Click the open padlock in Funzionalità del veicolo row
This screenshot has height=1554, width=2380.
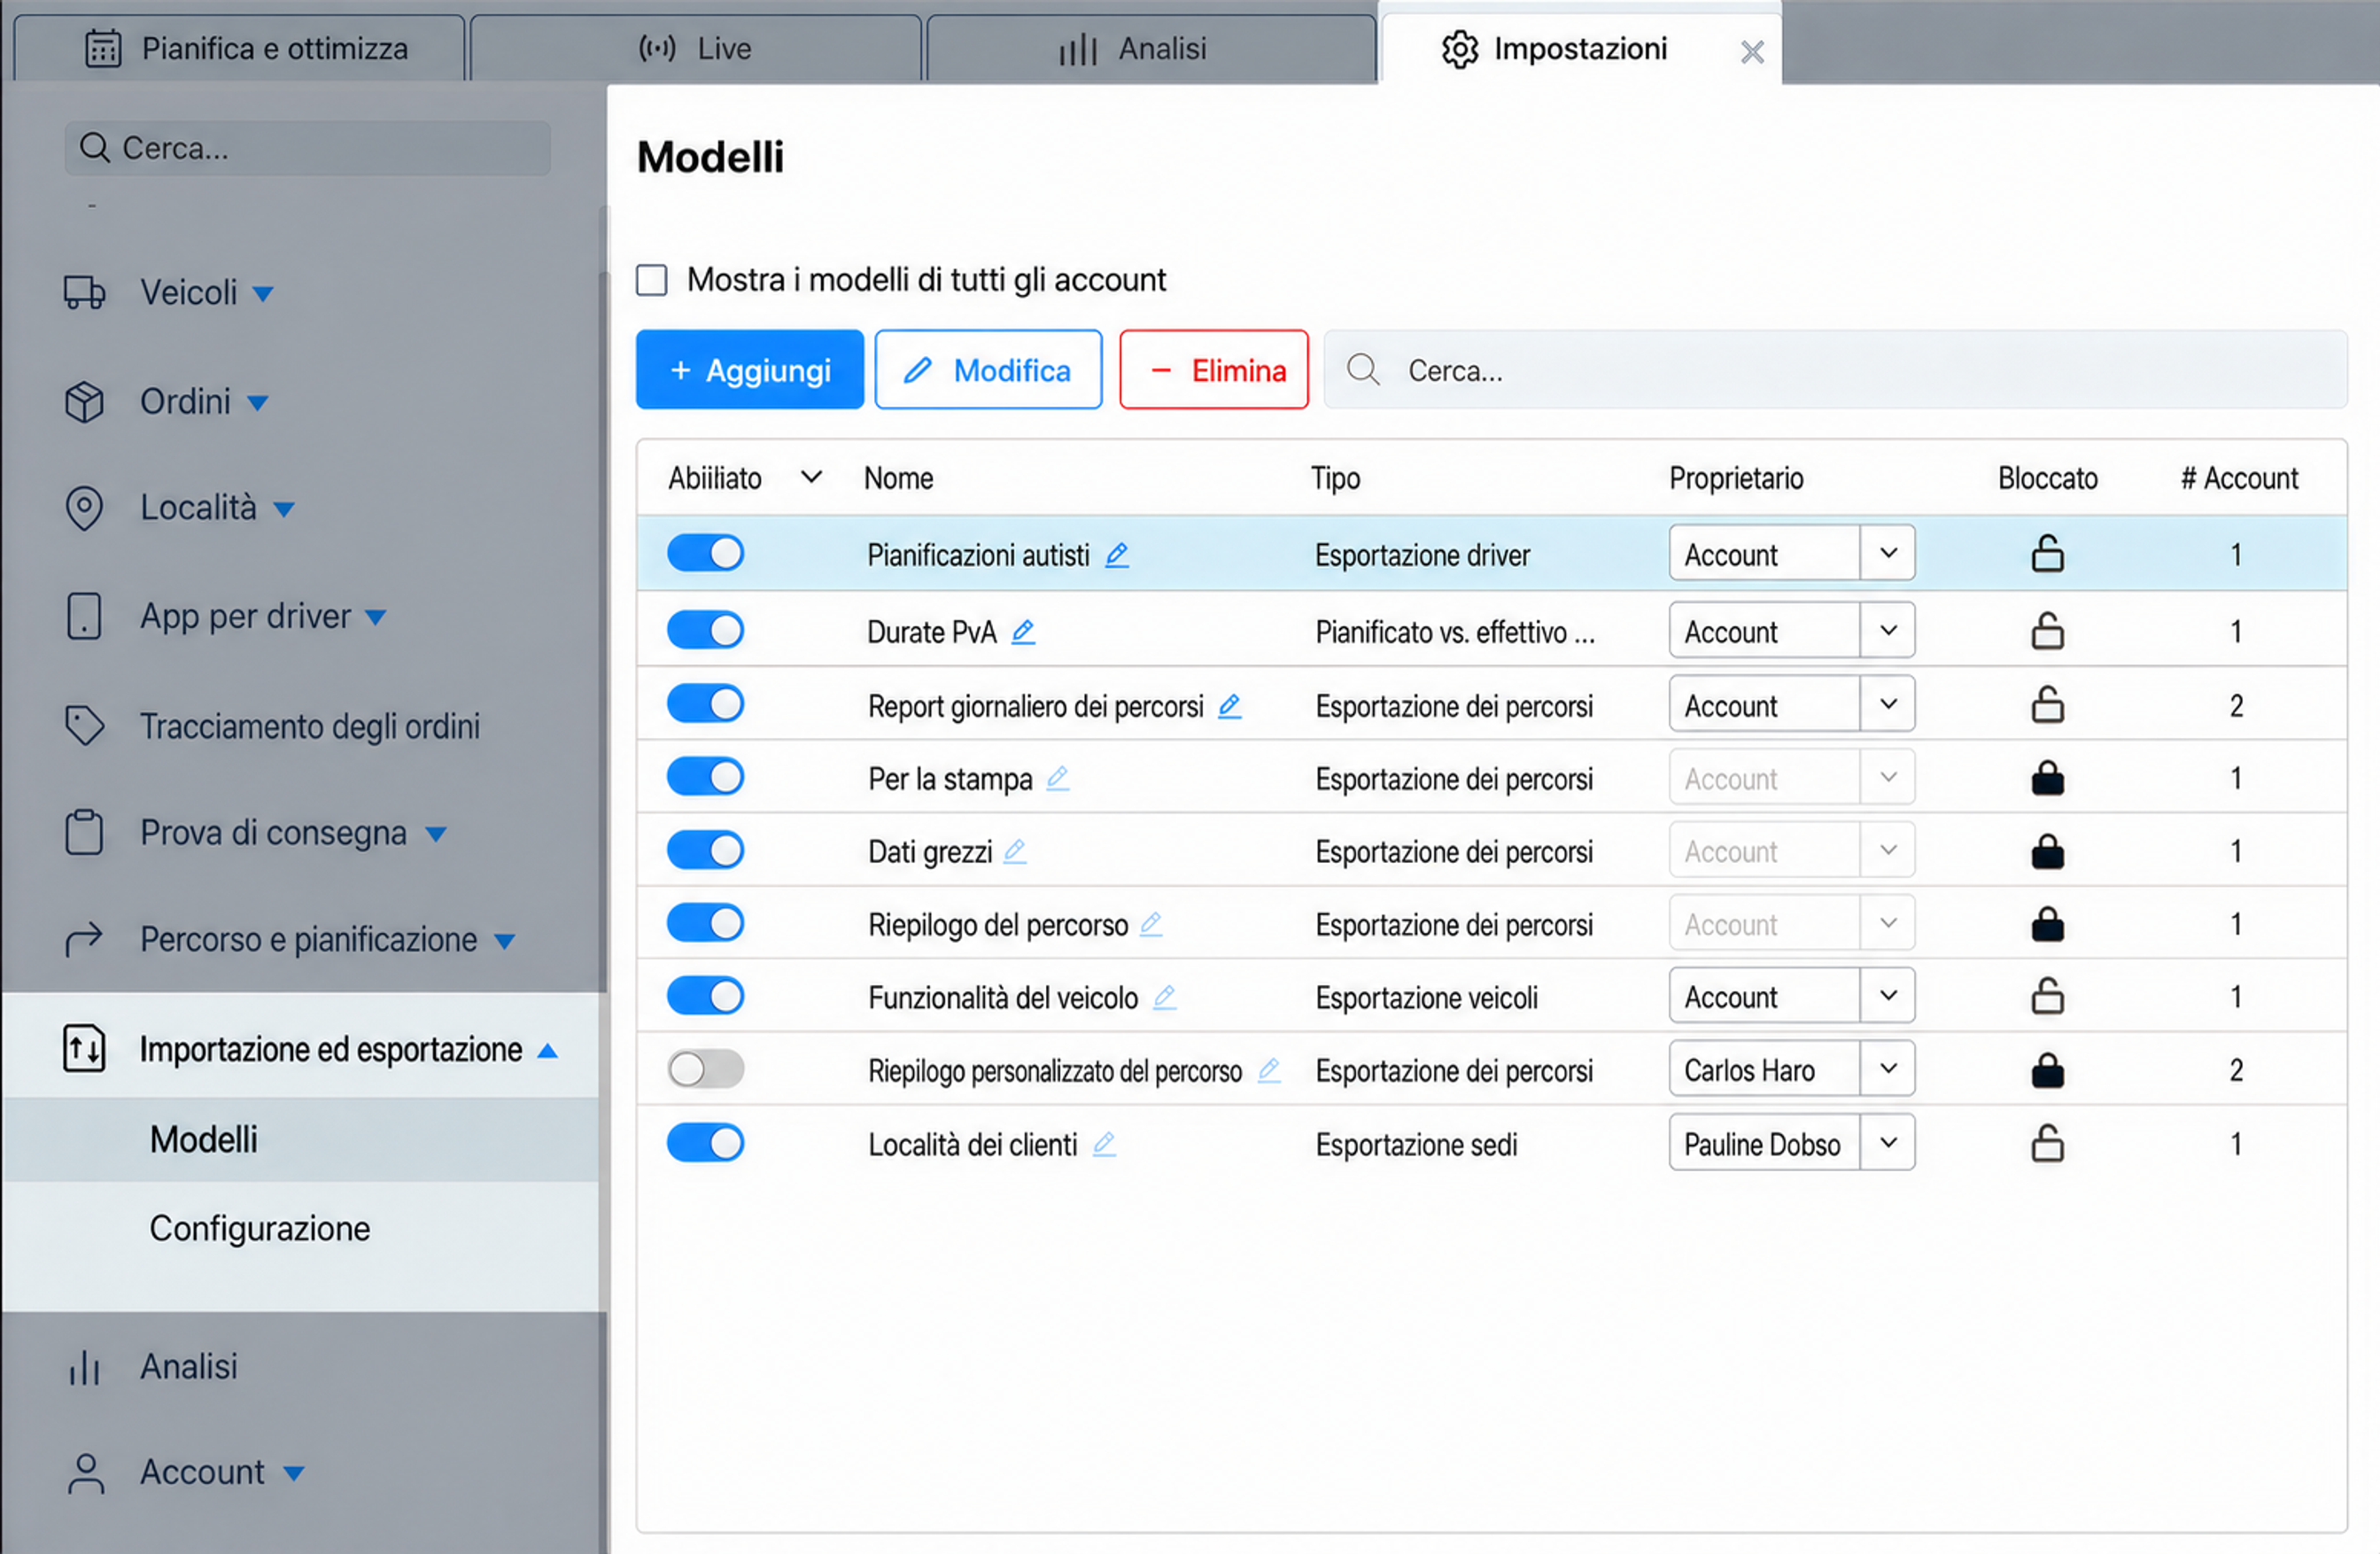pyautogui.click(x=2047, y=996)
